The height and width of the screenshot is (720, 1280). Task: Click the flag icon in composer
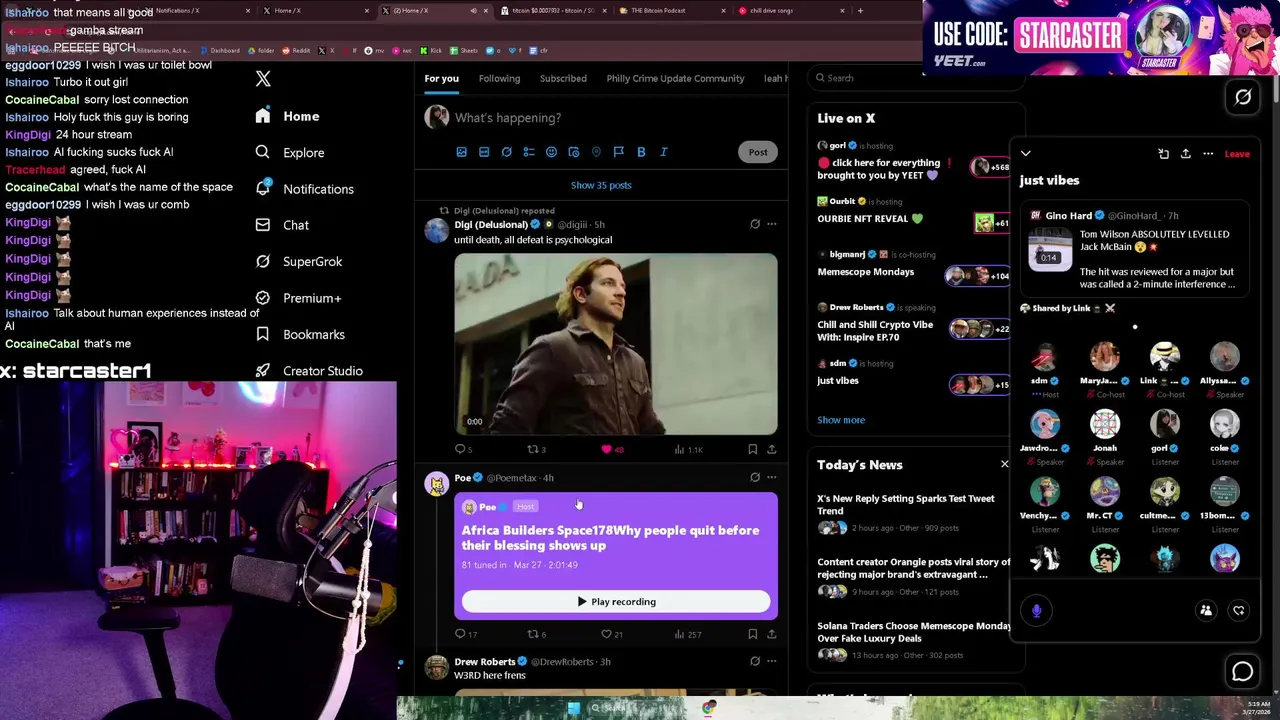(619, 152)
